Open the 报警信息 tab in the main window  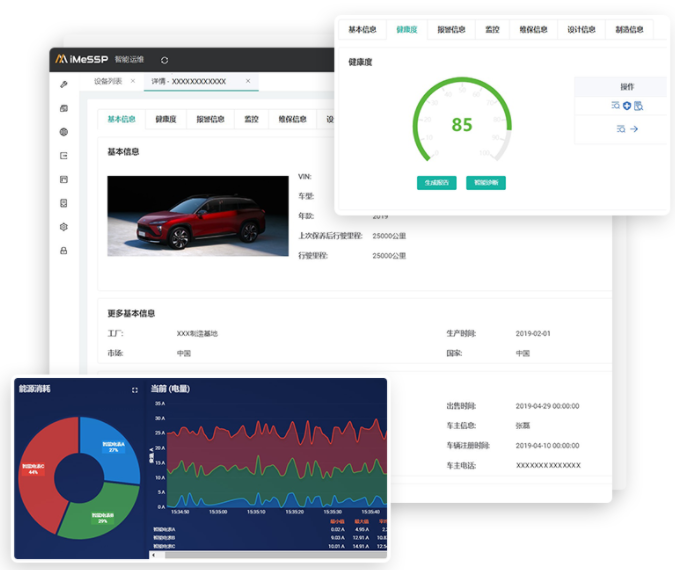pyautogui.click(x=211, y=119)
